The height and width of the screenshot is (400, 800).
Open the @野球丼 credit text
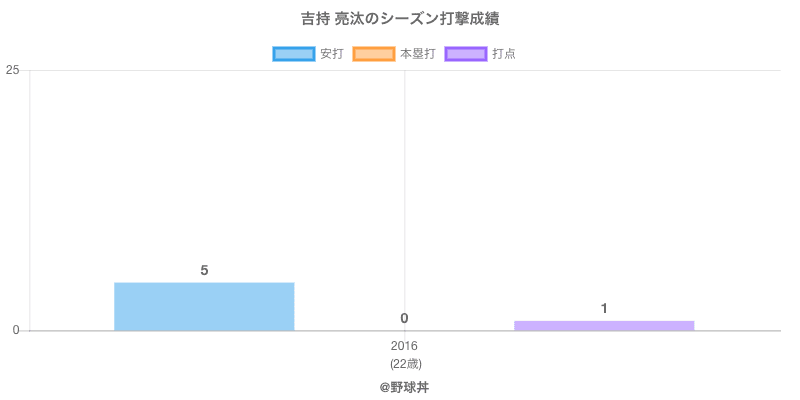404,386
